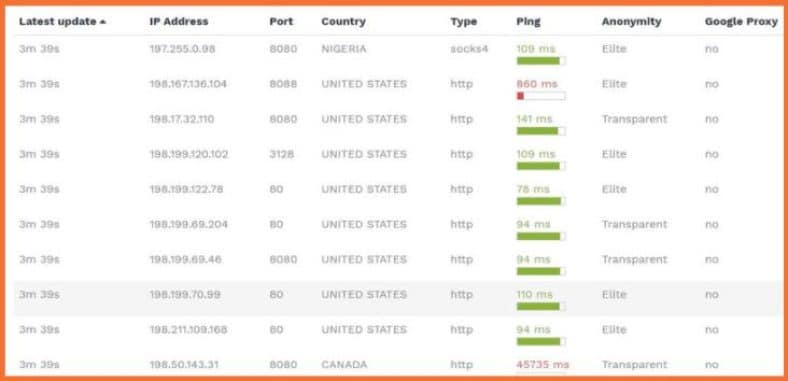Screen dimensions: 788x381
Task: Click port 3128 cell
Action: 281,154
